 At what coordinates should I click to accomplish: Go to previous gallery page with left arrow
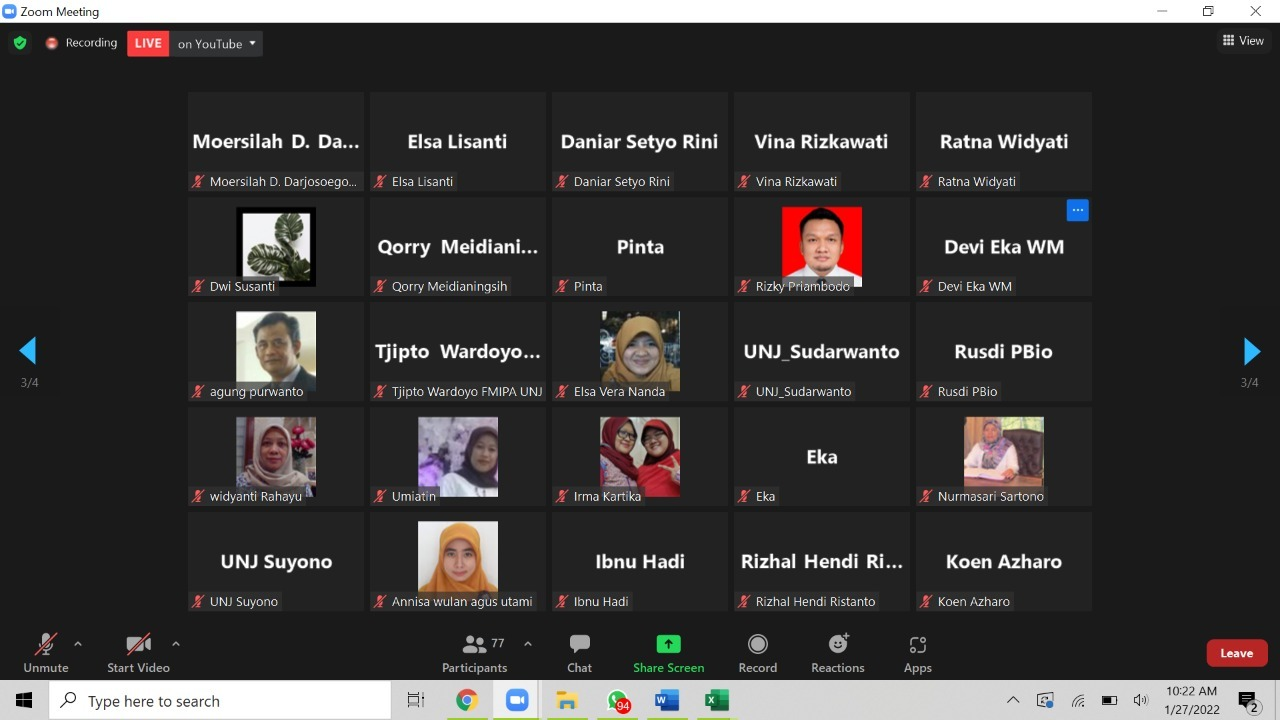tap(28, 351)
